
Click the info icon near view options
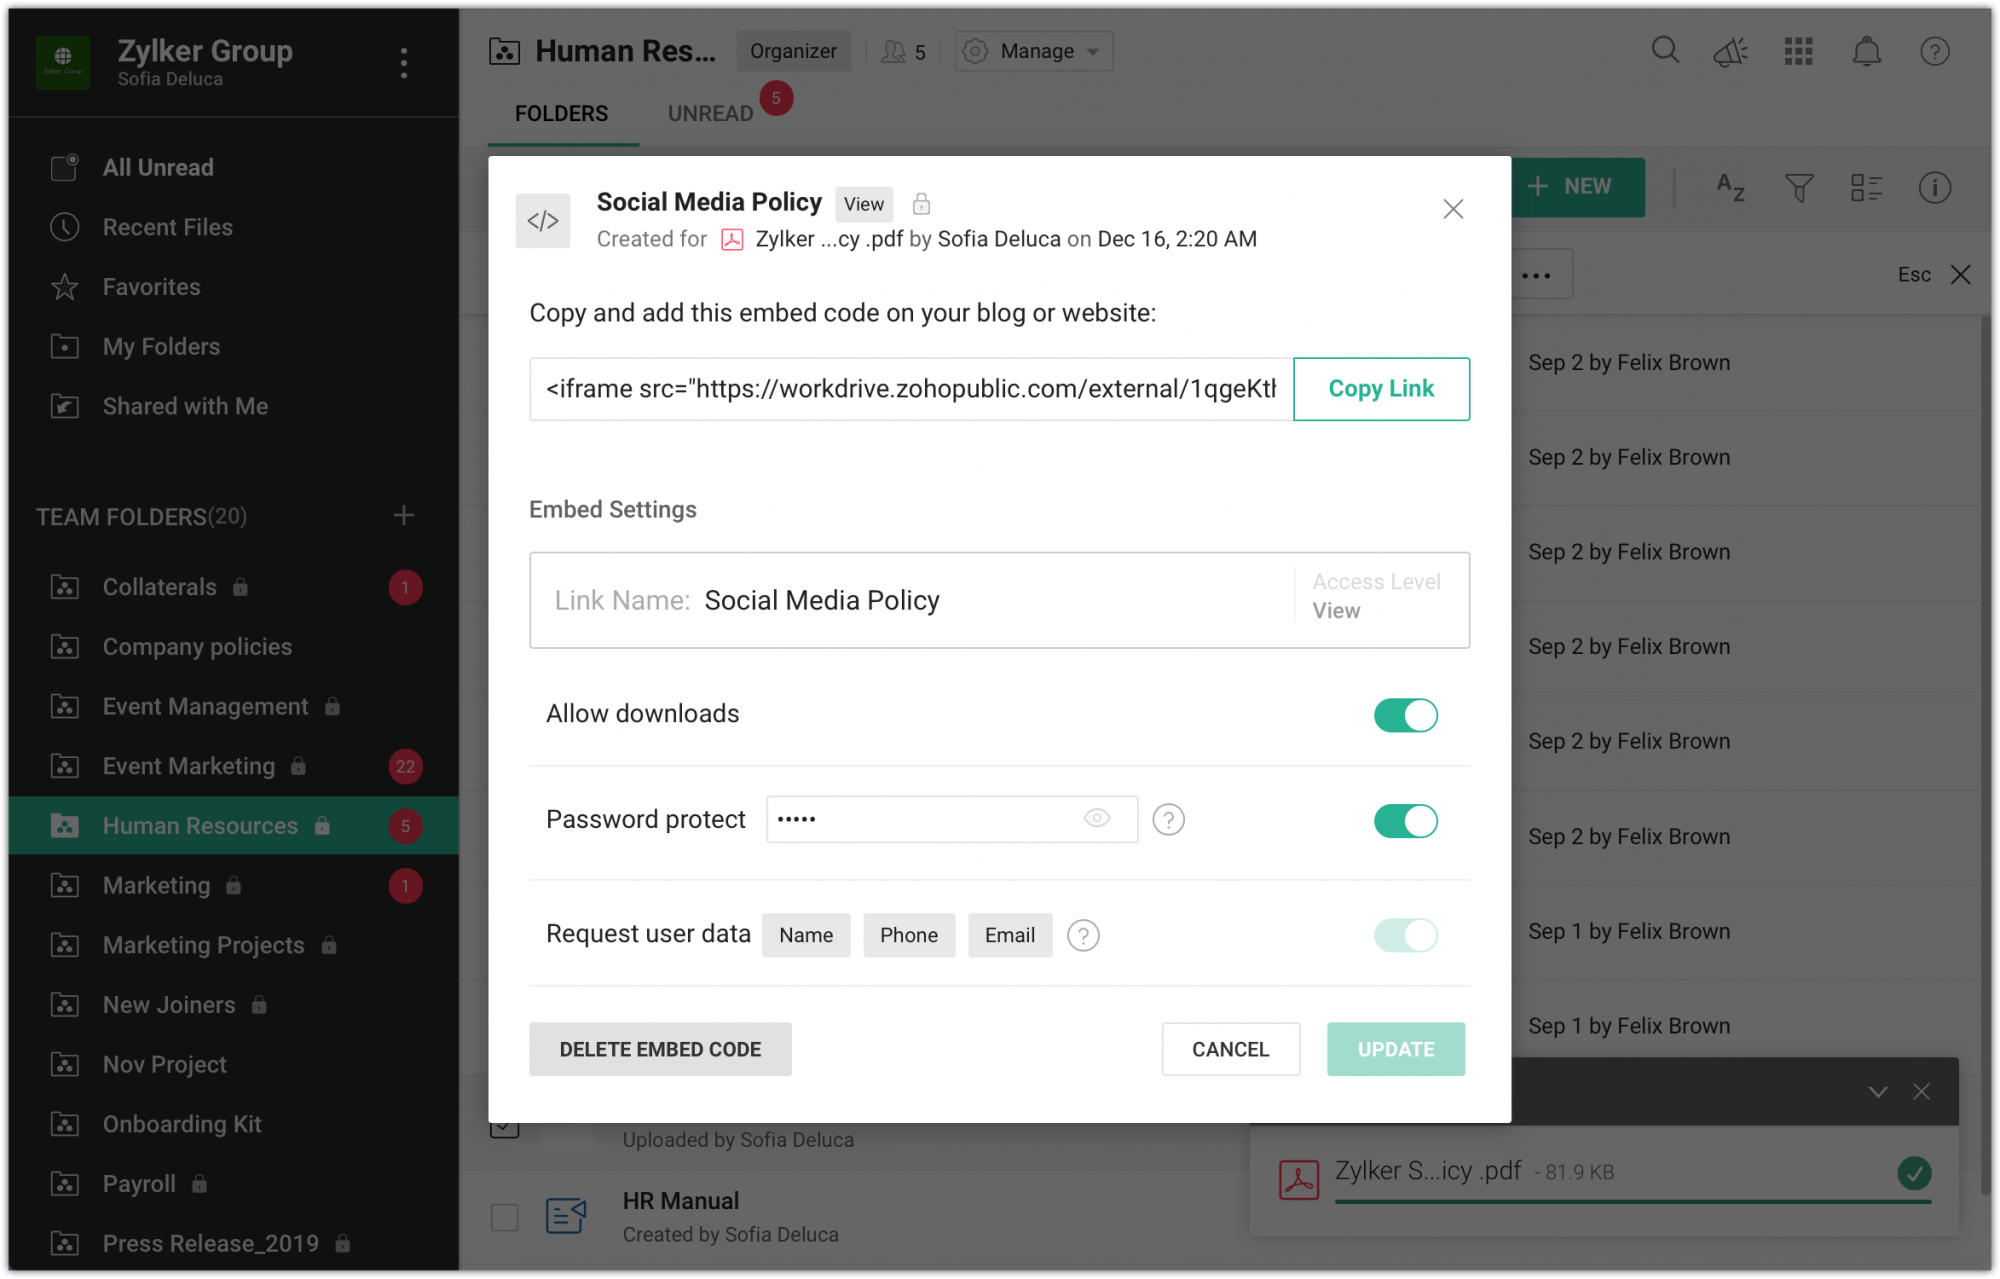pyautogui.click(x=1934, y=187)
